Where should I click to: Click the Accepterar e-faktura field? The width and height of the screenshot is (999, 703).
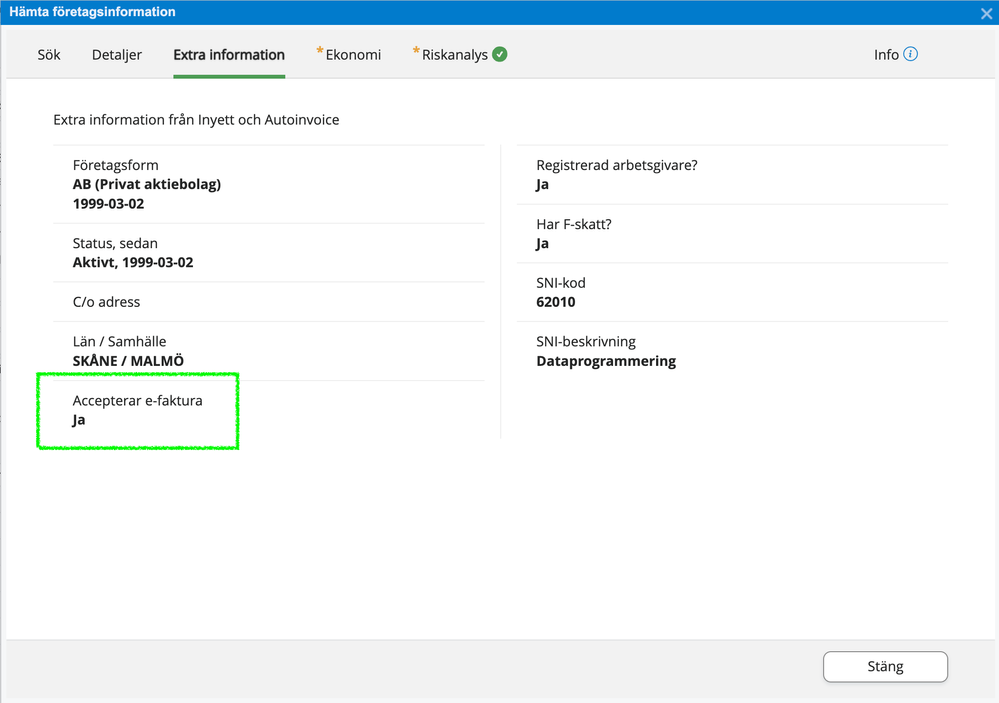[137, 410]
